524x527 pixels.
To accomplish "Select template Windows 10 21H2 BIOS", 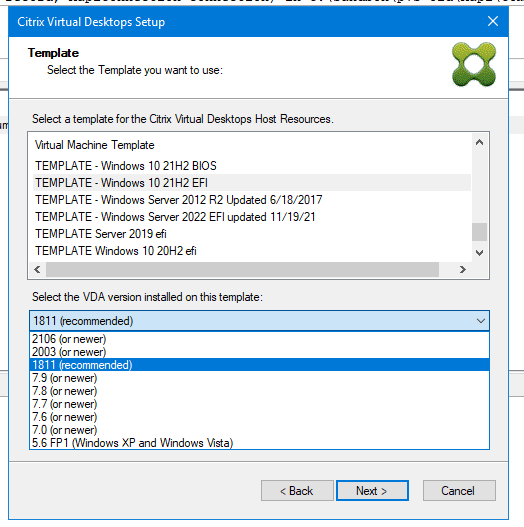I will 252,166.
